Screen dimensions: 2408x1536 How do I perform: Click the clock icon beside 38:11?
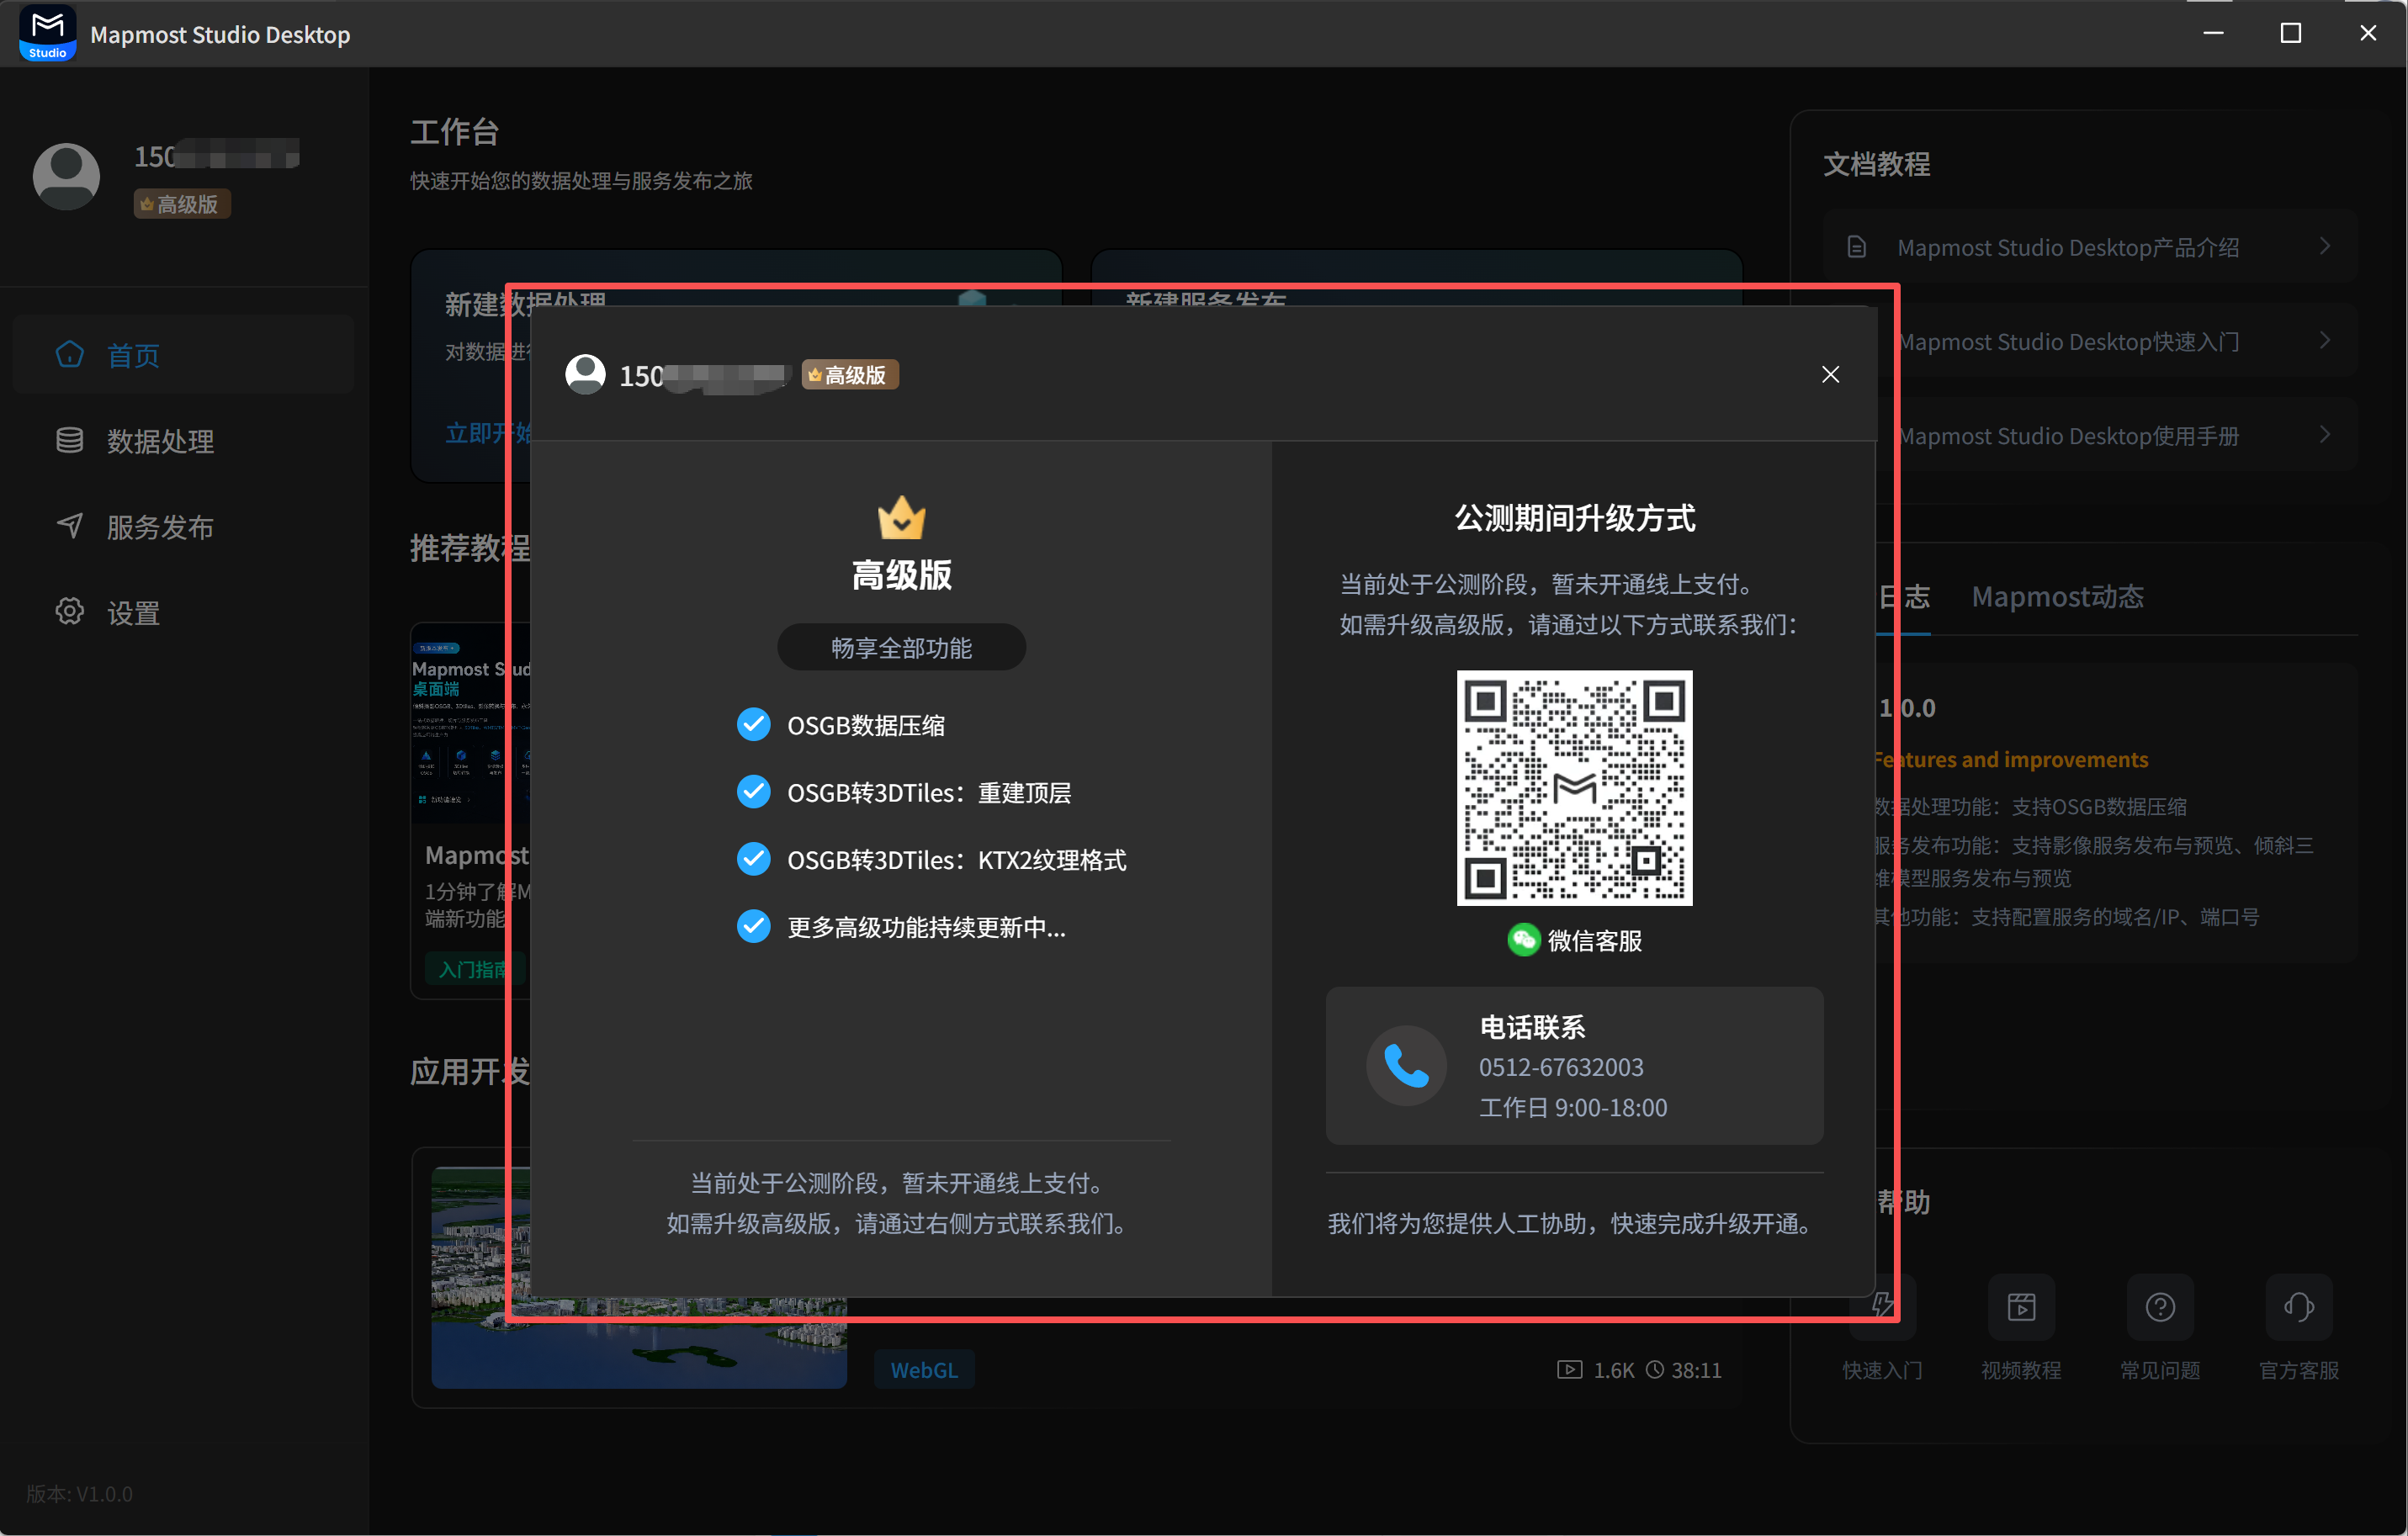[1656, 1370]
